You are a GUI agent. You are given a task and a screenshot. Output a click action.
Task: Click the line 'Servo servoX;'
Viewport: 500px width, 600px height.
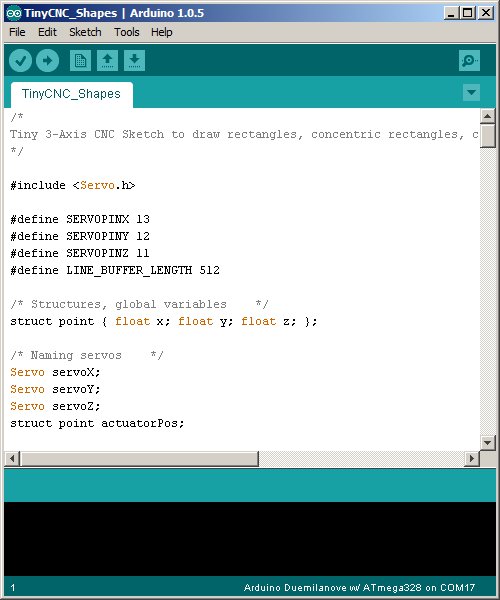[55, 372]
